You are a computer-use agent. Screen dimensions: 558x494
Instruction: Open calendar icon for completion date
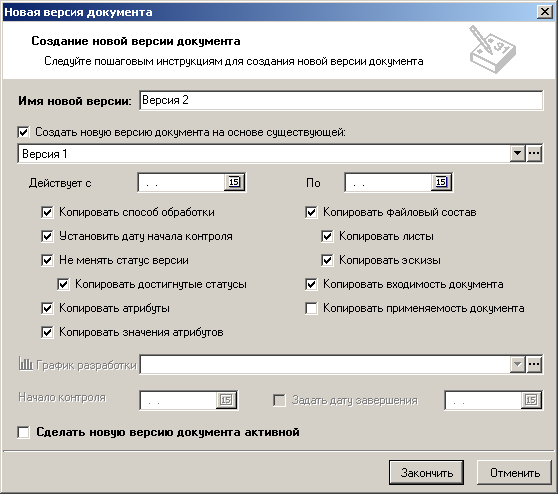point(531,400)
